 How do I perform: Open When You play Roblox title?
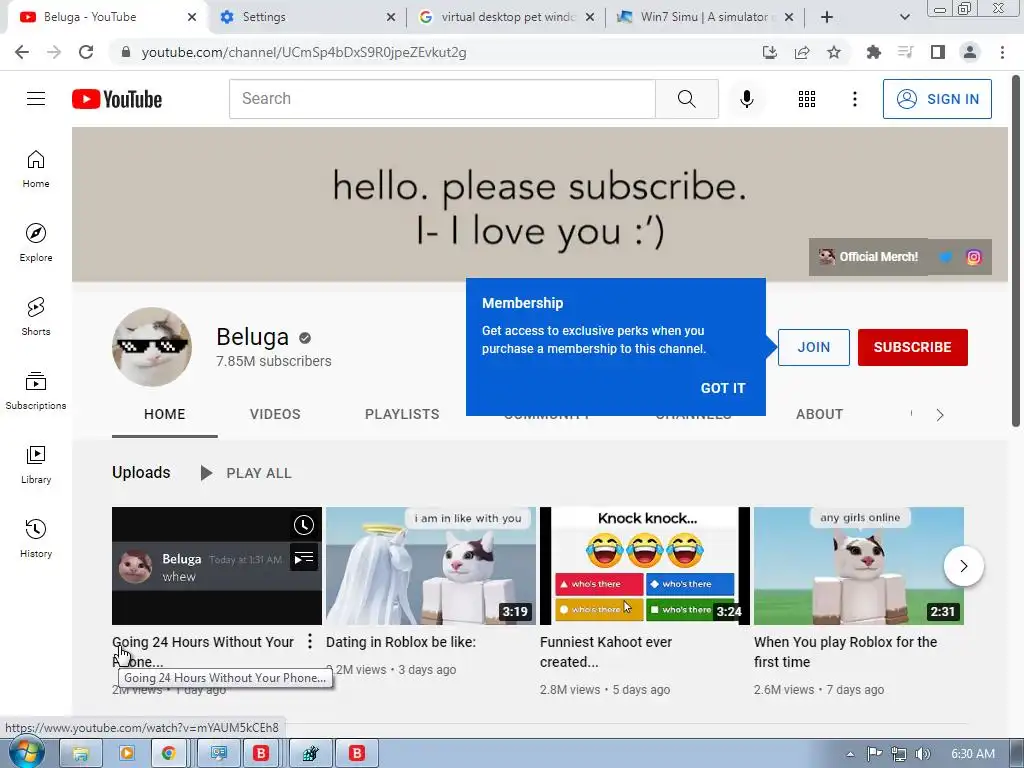tap(845, 652)
